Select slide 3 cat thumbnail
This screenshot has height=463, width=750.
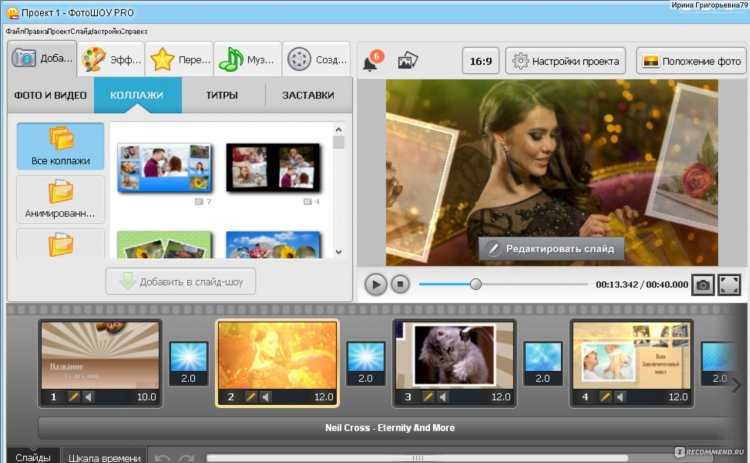(454, 355)
